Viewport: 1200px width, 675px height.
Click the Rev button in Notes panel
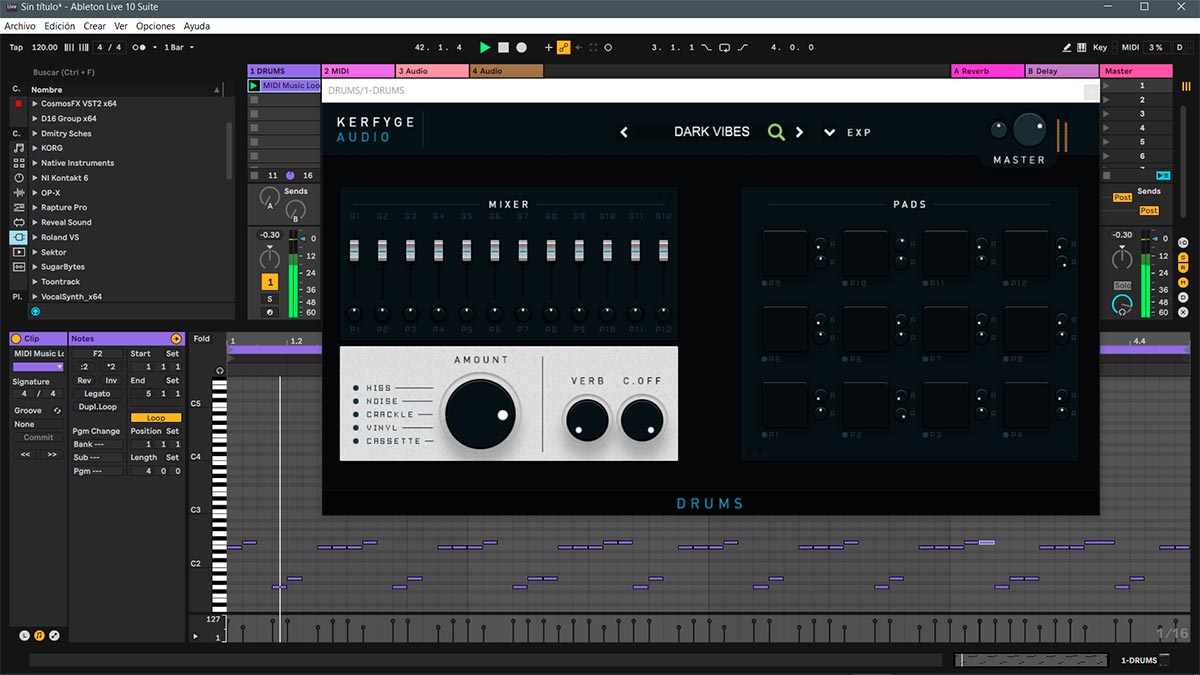click(x=84, y=380)
